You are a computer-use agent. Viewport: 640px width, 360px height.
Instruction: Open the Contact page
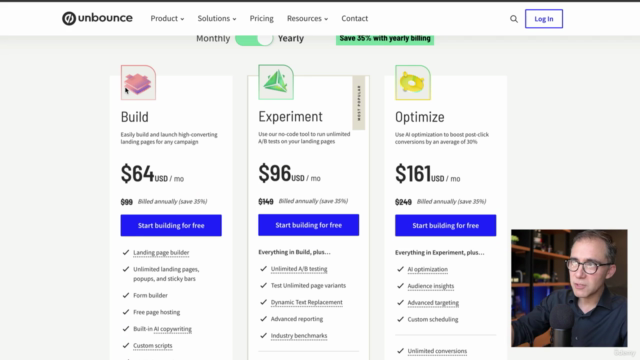355,18
